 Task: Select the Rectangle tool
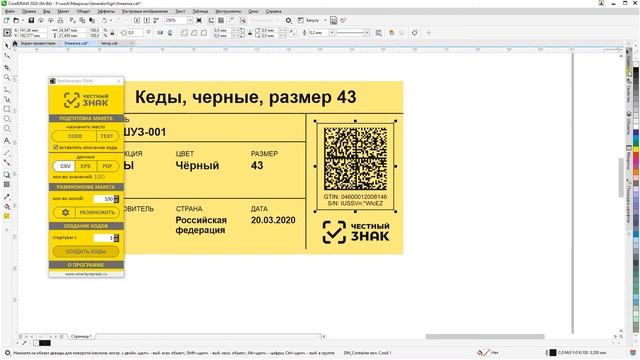7,109
